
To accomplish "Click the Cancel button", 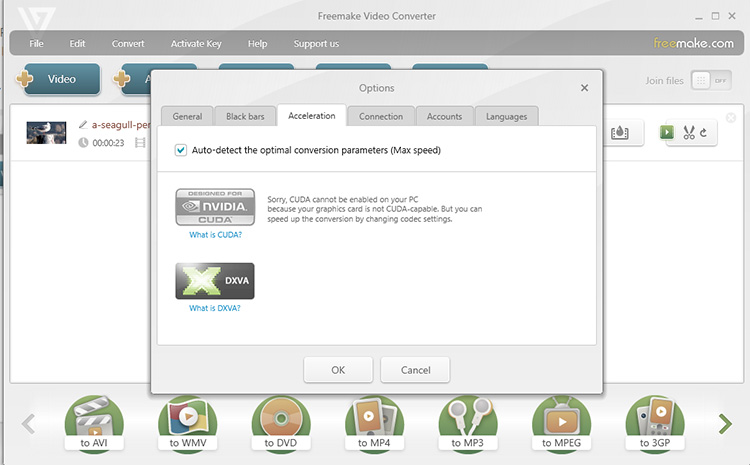I will click(415, 370).
